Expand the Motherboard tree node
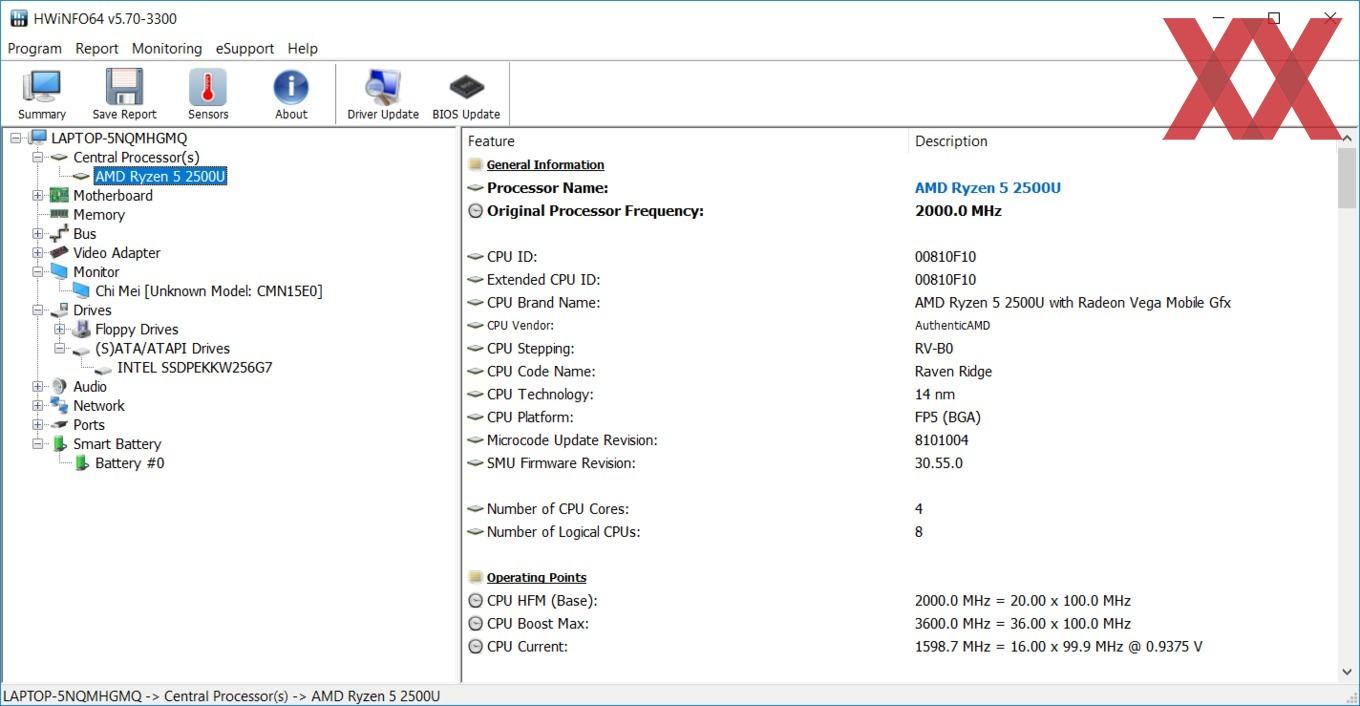 38,195
